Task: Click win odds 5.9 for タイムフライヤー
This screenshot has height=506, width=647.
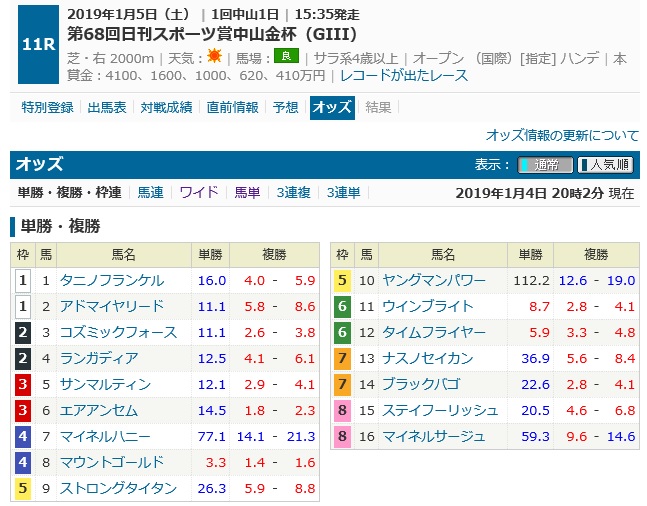Action: [539, 333]
